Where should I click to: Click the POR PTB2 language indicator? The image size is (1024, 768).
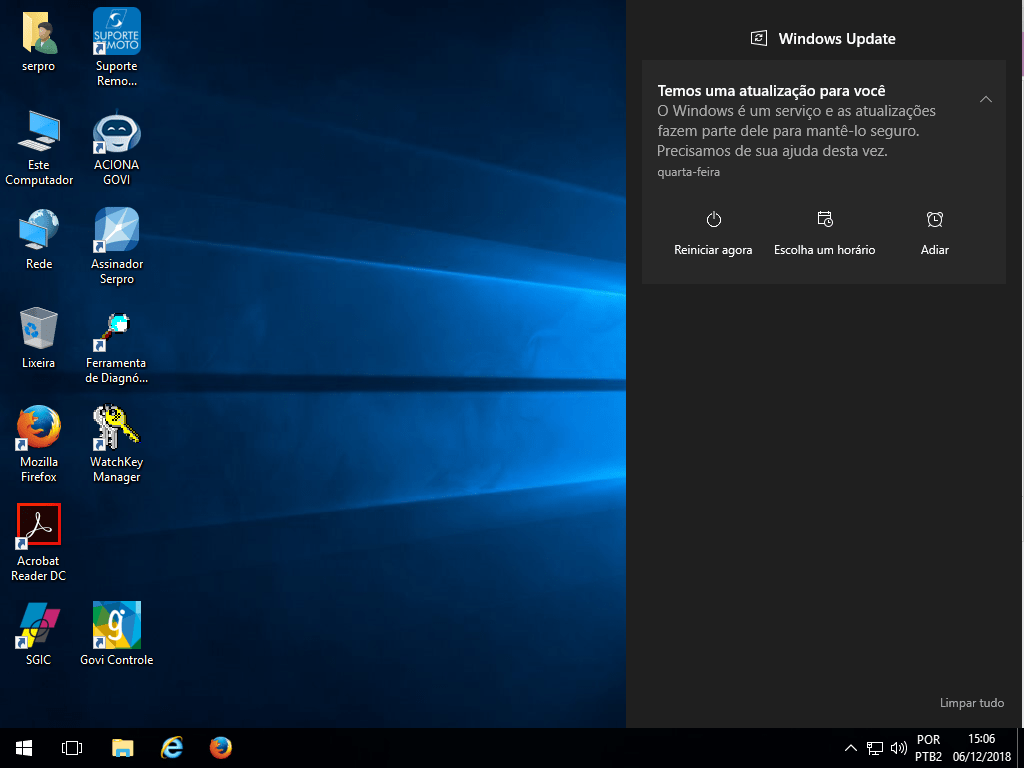coord(928,748)
